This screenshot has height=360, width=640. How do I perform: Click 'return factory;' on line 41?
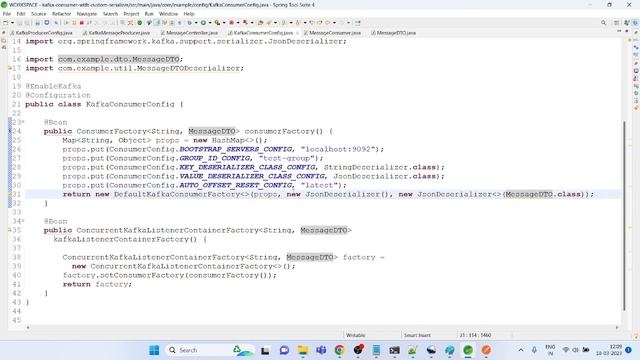point(97,284)
